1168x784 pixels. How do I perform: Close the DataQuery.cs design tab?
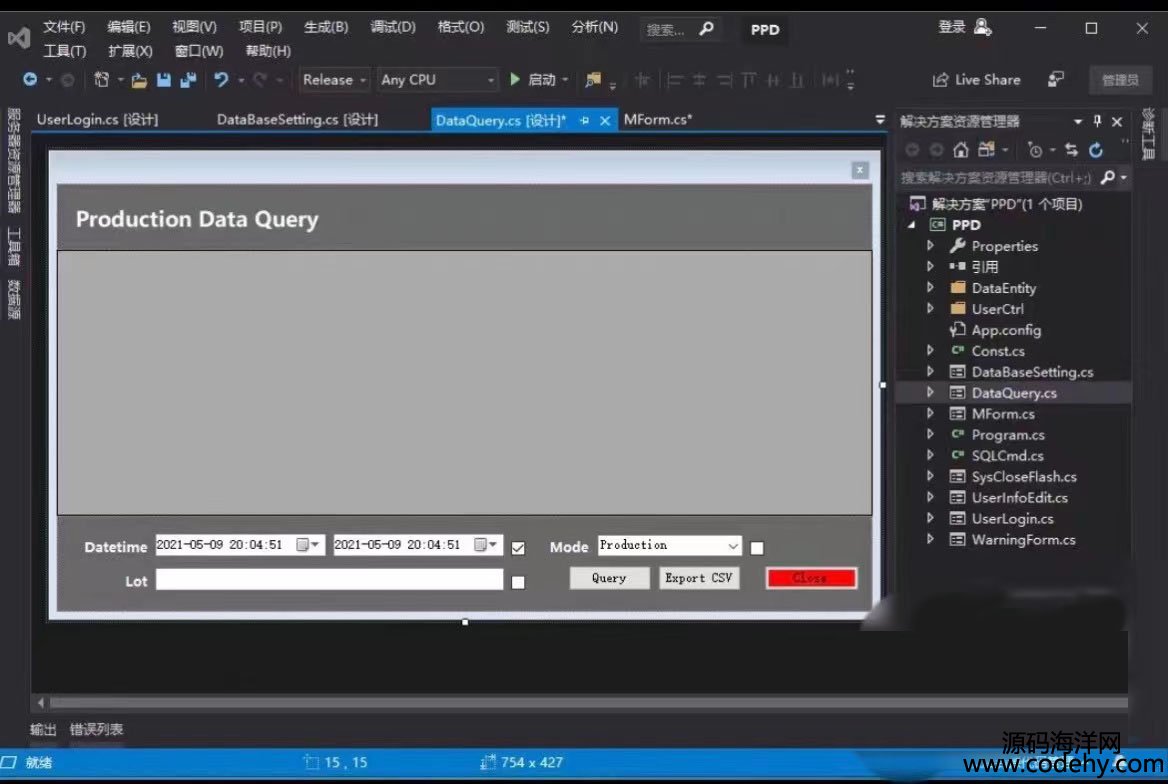tap(605, 120)
